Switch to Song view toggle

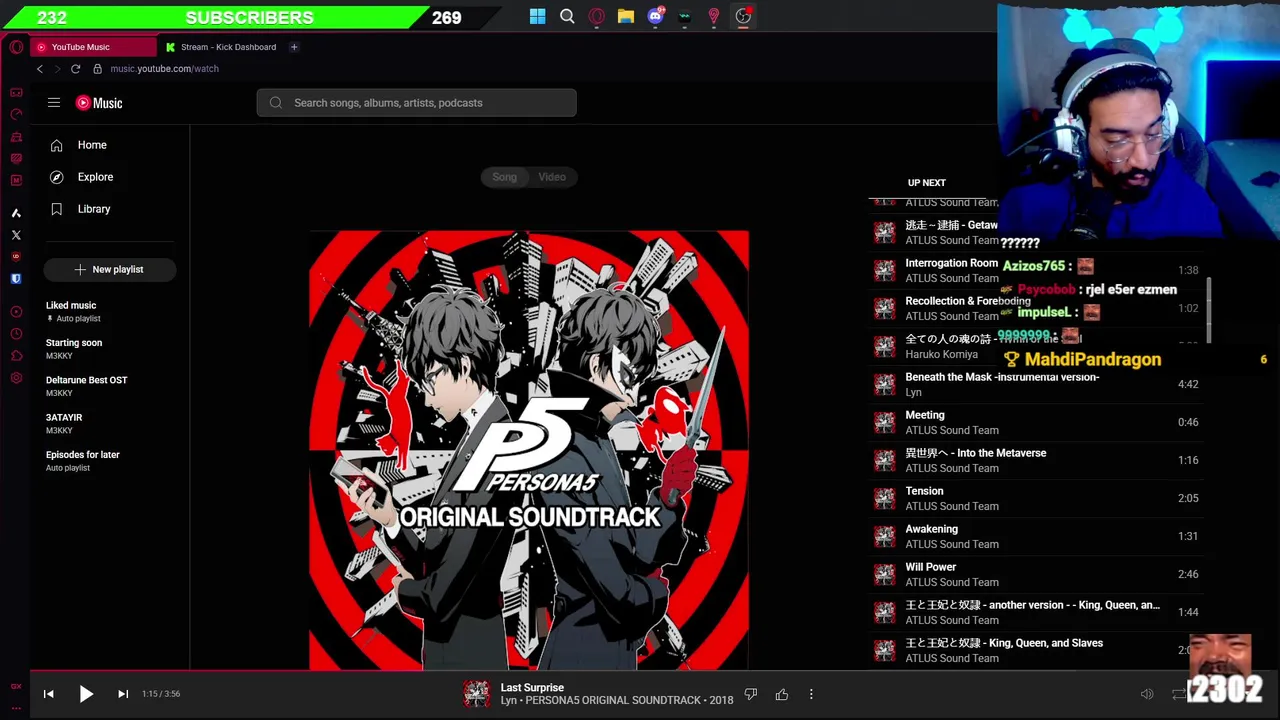click(x=504, y=177)
